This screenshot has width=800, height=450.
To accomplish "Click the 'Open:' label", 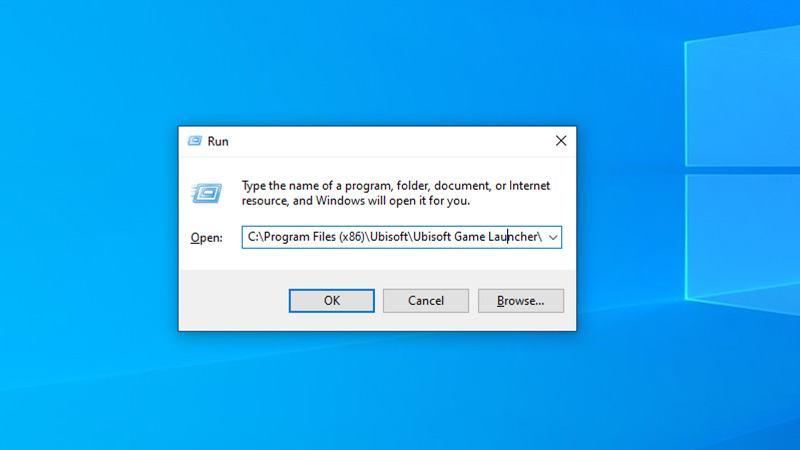I will click(x=206, y=238).
